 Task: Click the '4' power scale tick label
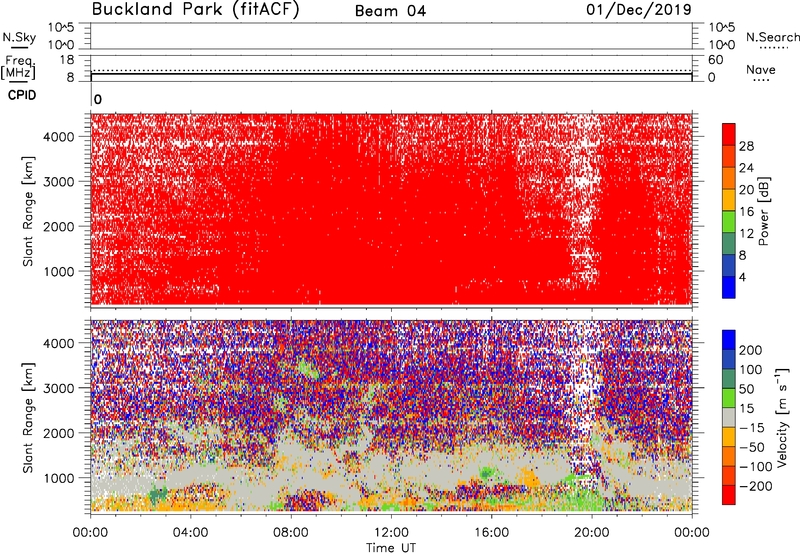click(742, 277)
